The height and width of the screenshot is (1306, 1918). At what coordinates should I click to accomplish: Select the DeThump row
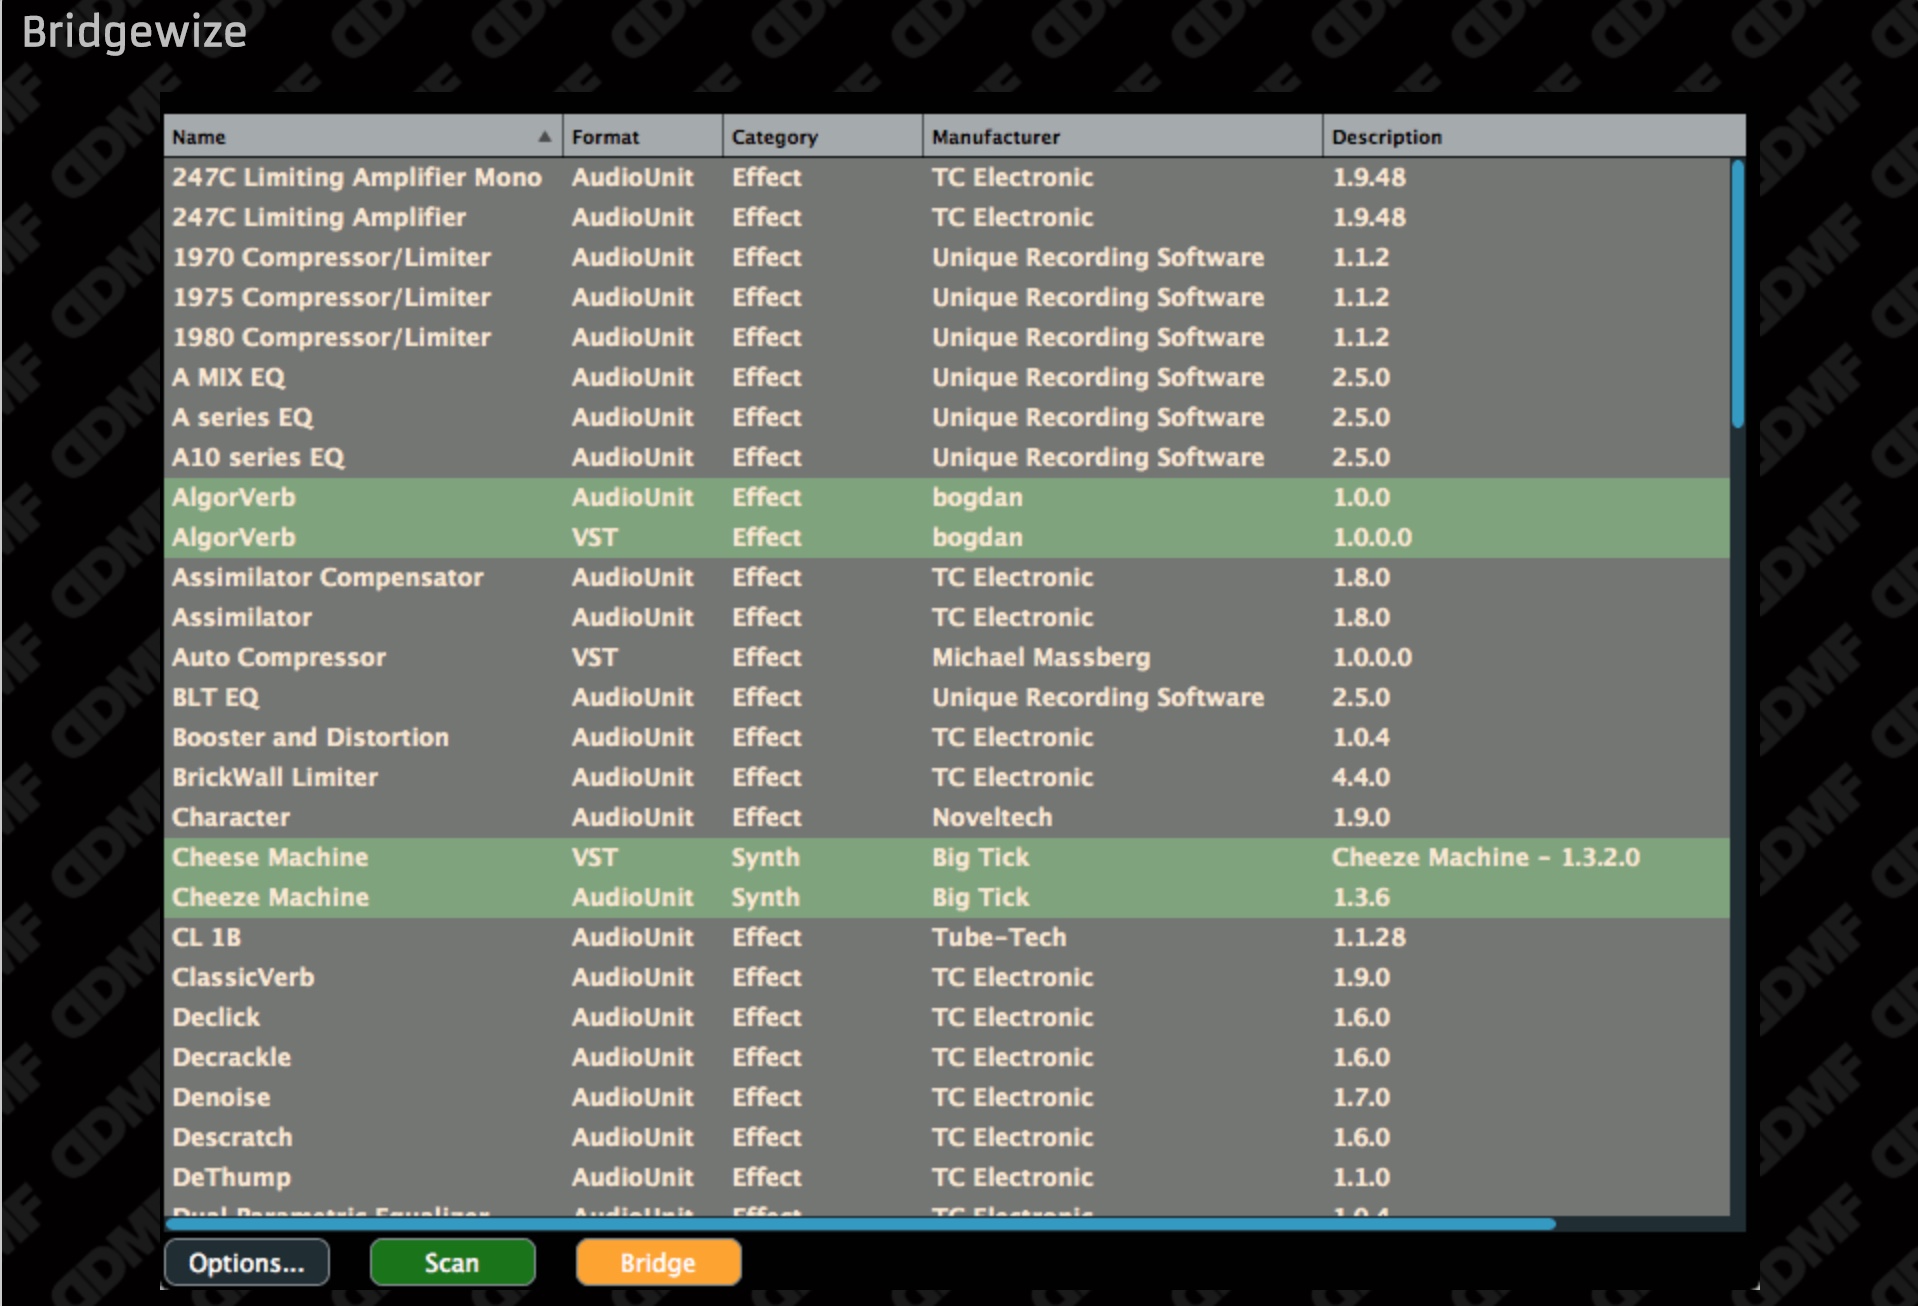point(947,1177)
